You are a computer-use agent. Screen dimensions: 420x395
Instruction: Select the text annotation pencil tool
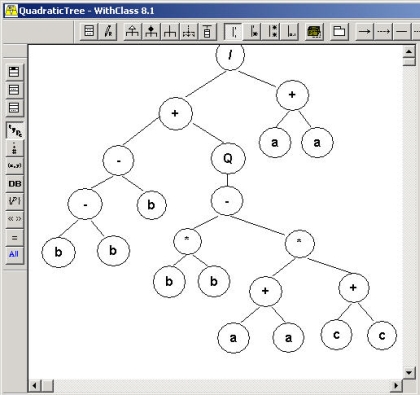coord(108,32)
